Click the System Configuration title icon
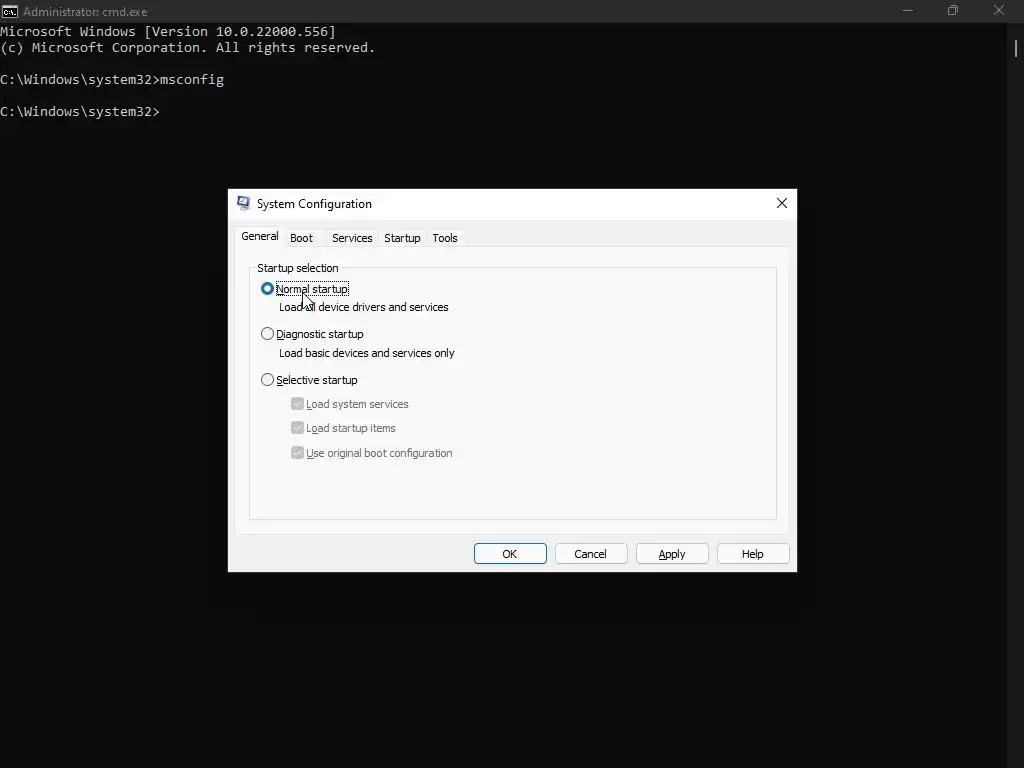1024x768 pixels. click(244, 203)
